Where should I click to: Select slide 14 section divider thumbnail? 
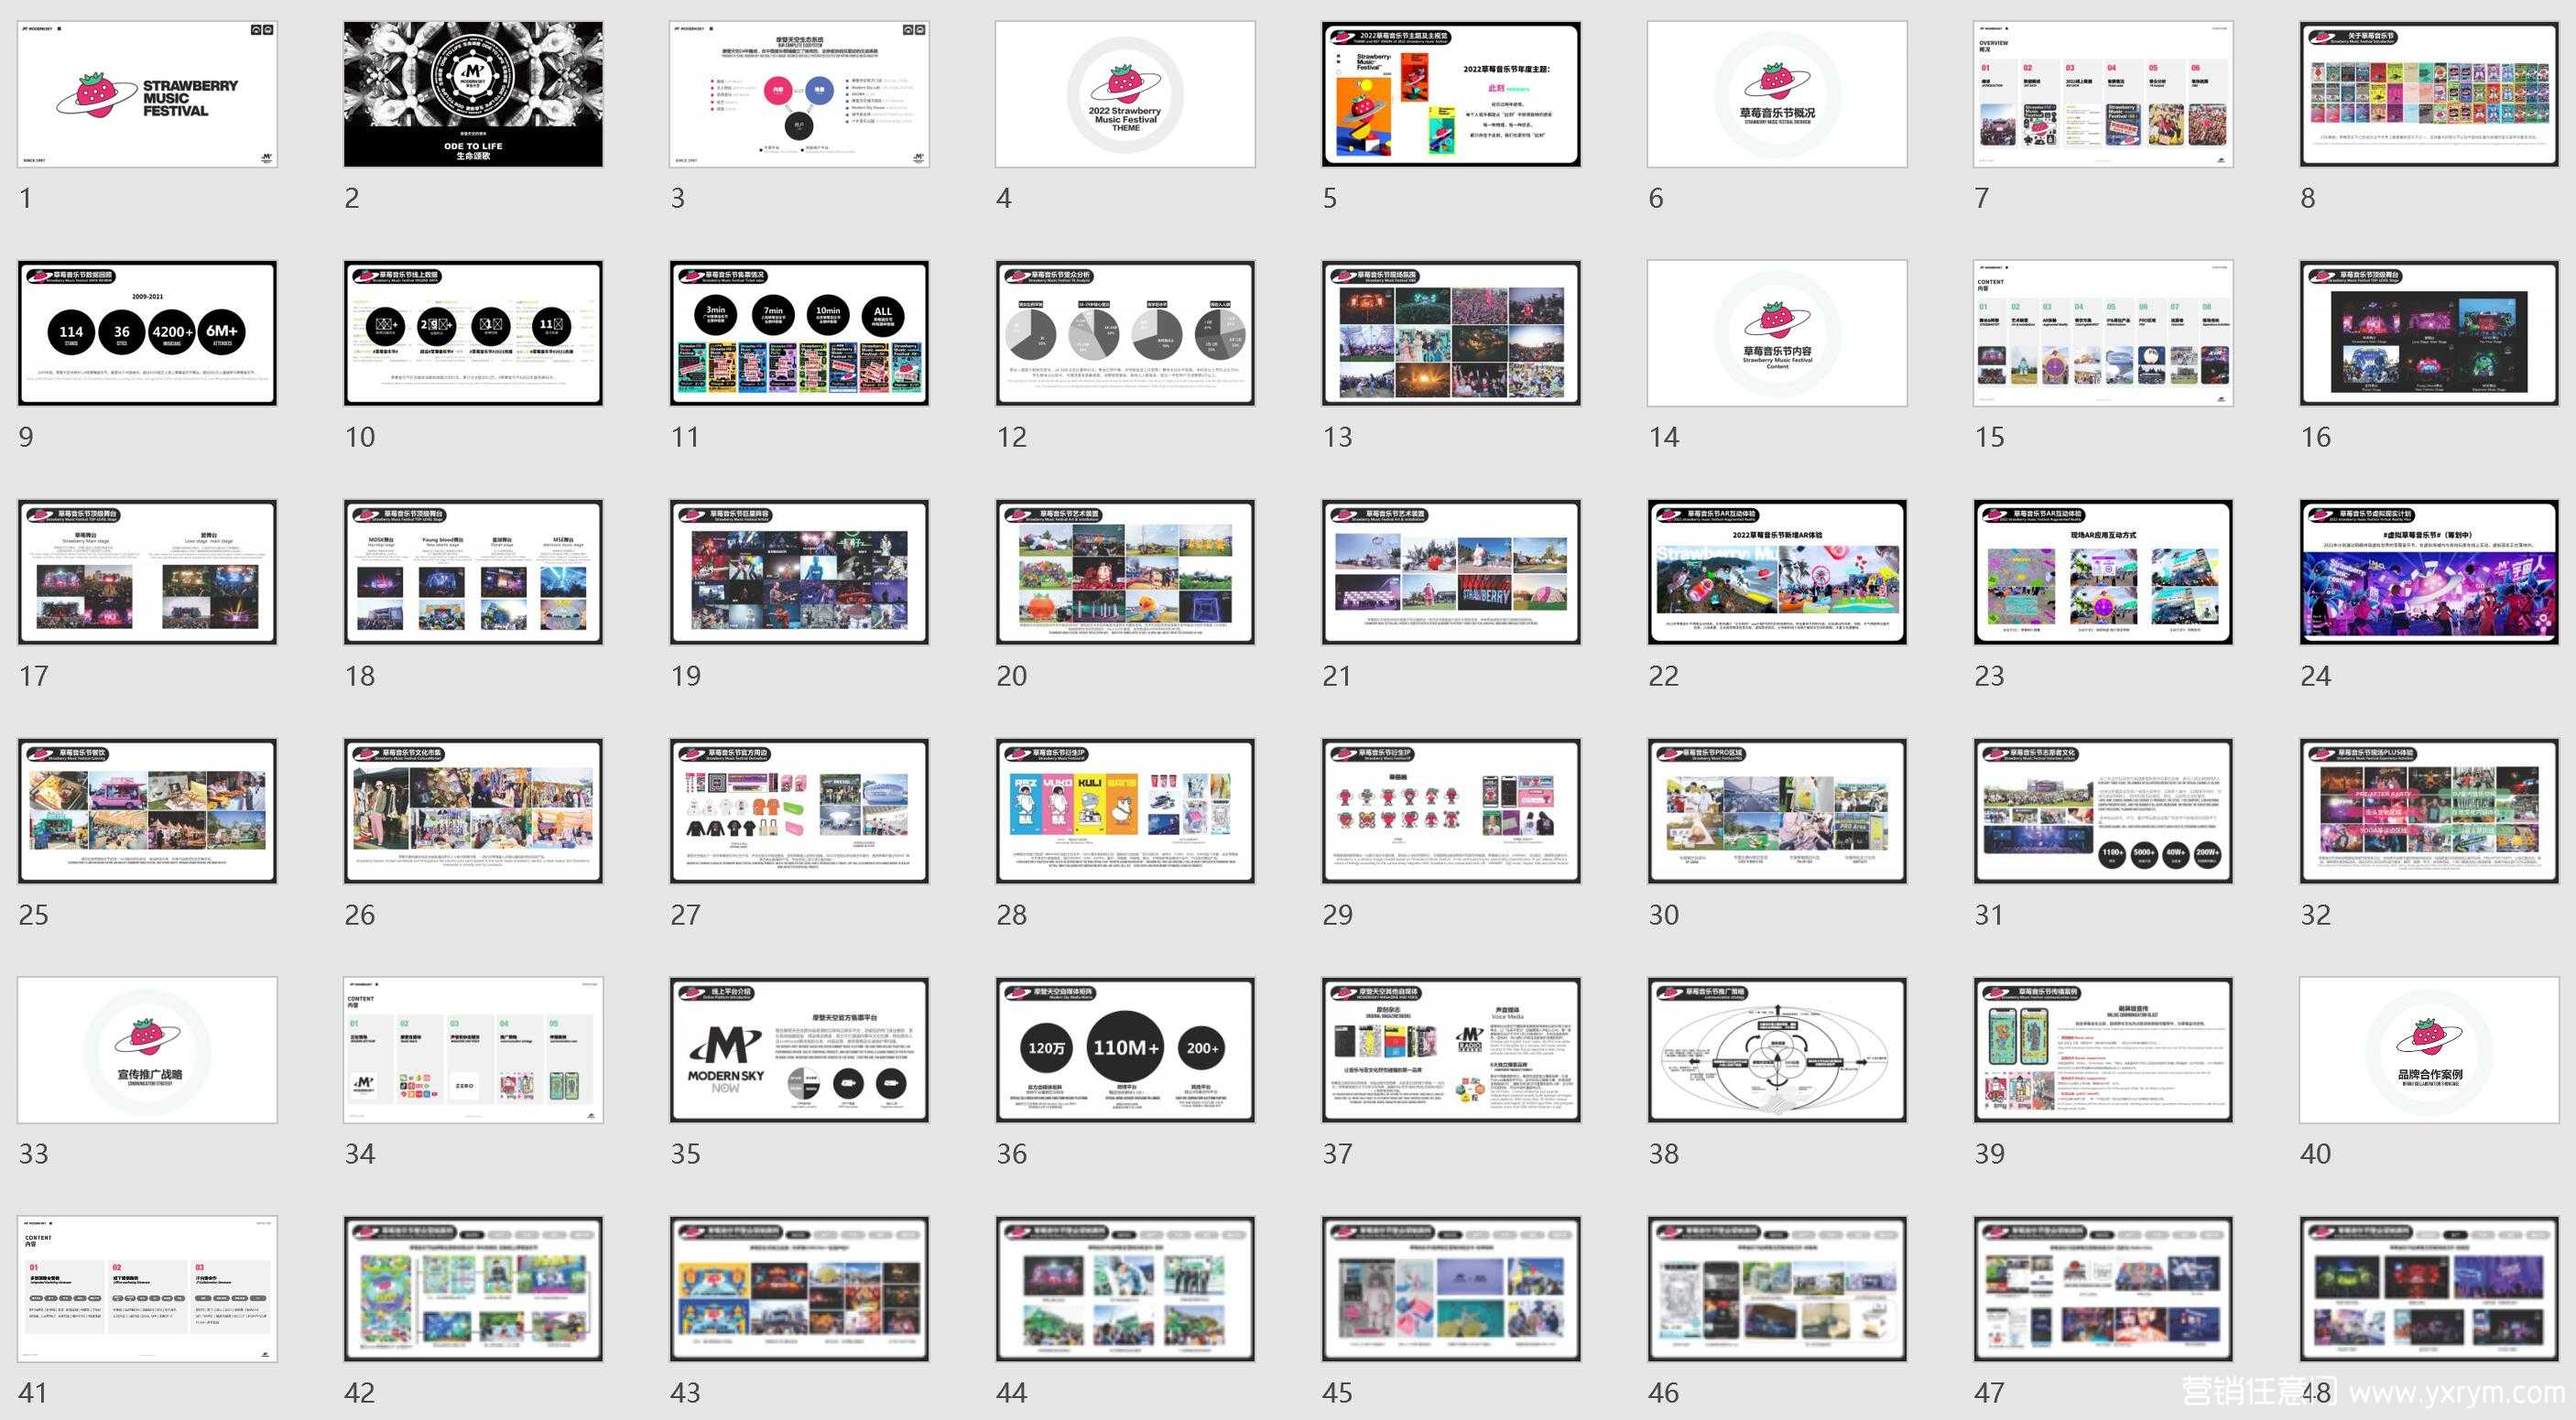click(1777, 333)
